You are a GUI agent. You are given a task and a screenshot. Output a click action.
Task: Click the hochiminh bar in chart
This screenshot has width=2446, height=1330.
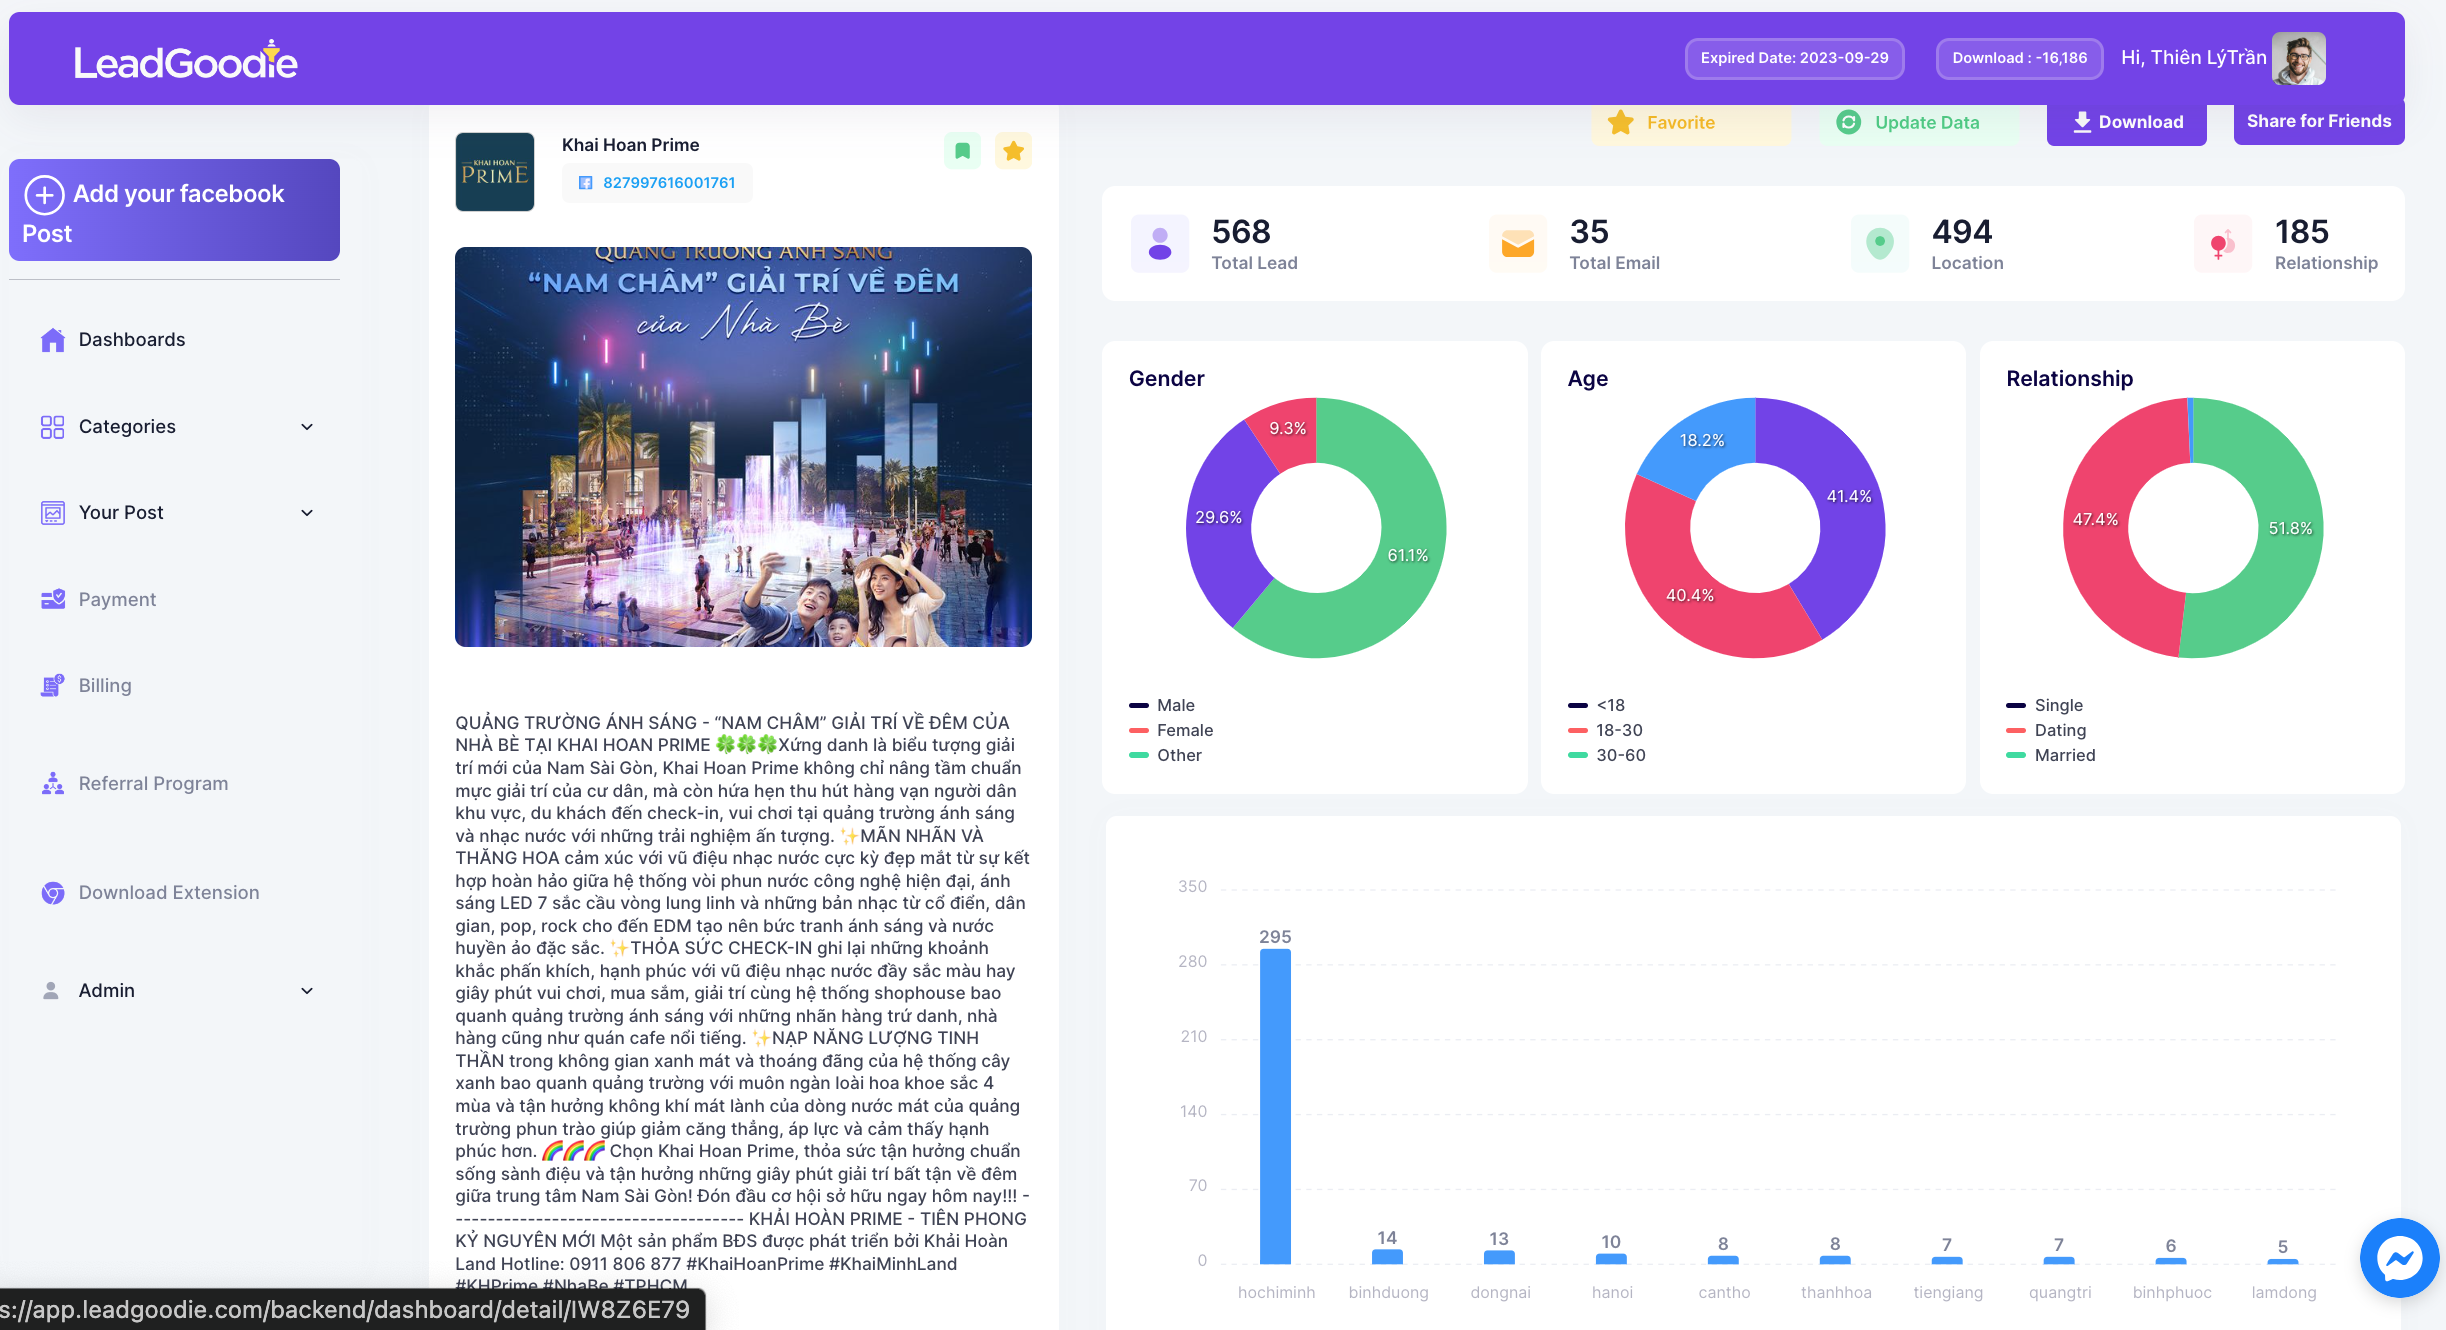(1275, 1106)
